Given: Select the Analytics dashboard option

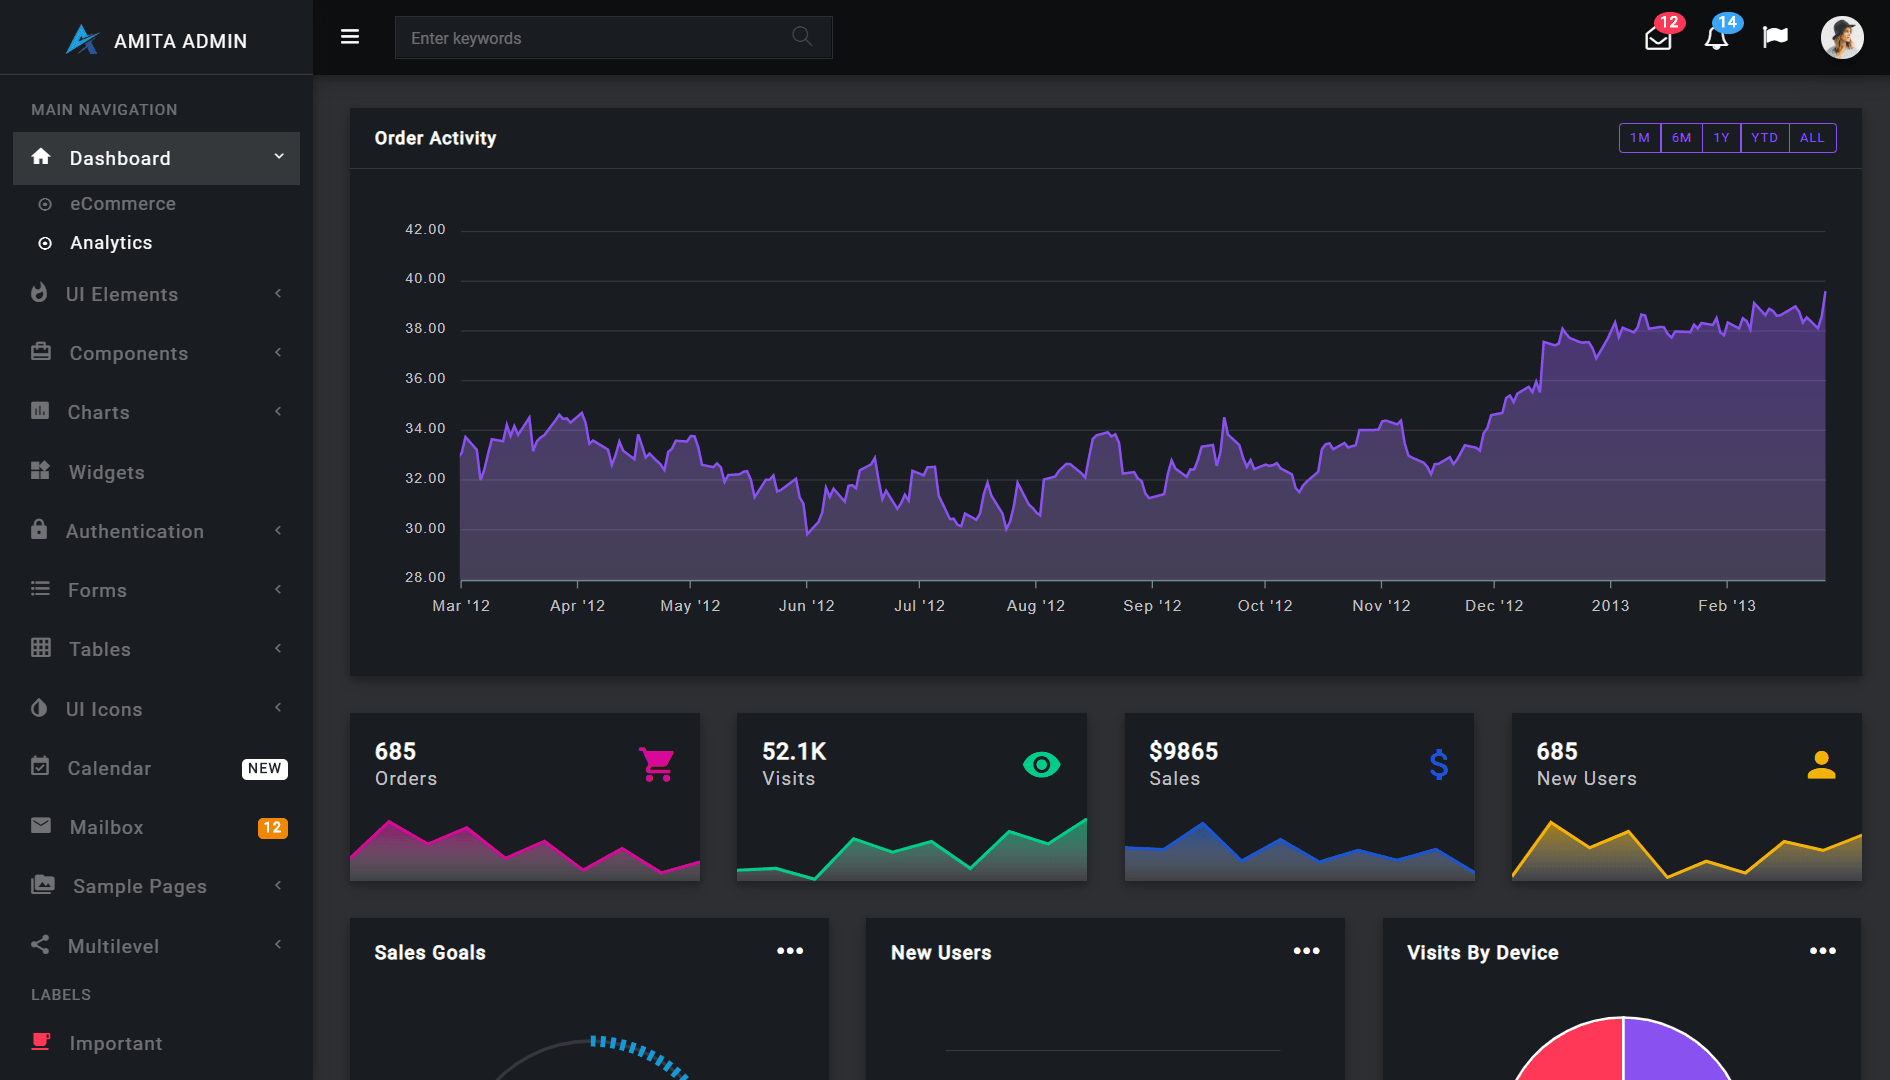Looking at the screenshot, I should 111,243.
